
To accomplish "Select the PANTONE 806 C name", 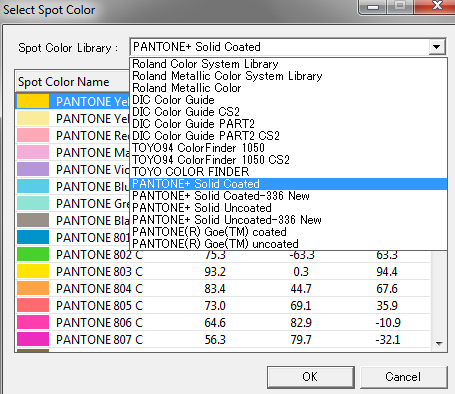I will point(100,323).
